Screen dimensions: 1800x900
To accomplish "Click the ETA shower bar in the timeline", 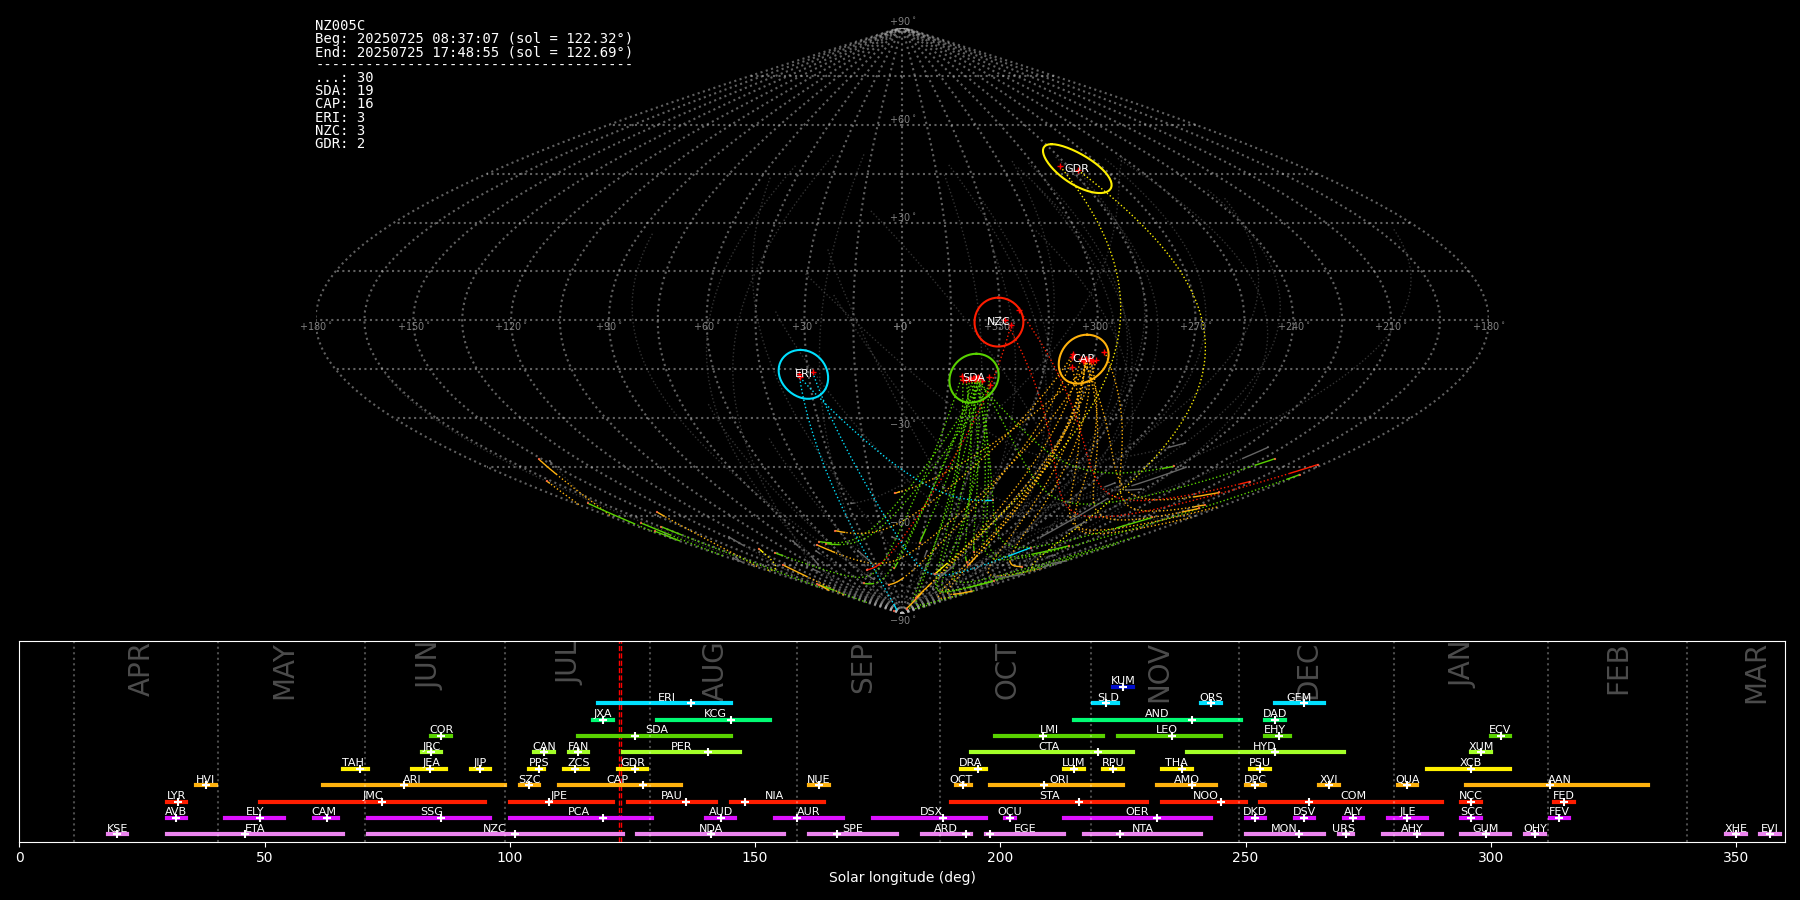I will (x=255, y=834).
